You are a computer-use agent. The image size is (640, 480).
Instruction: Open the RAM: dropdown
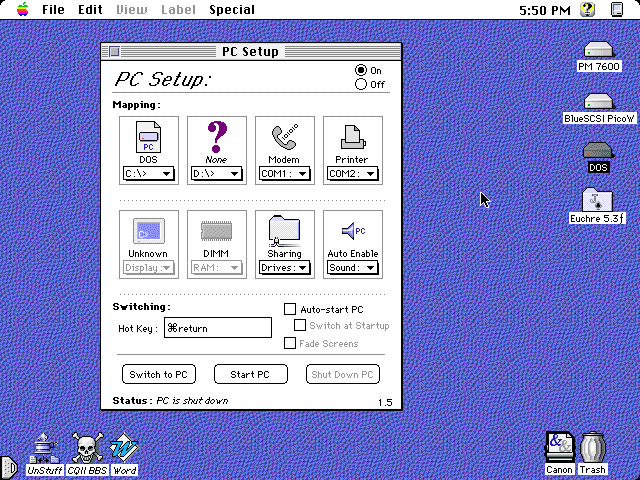(x=216, y=268)
